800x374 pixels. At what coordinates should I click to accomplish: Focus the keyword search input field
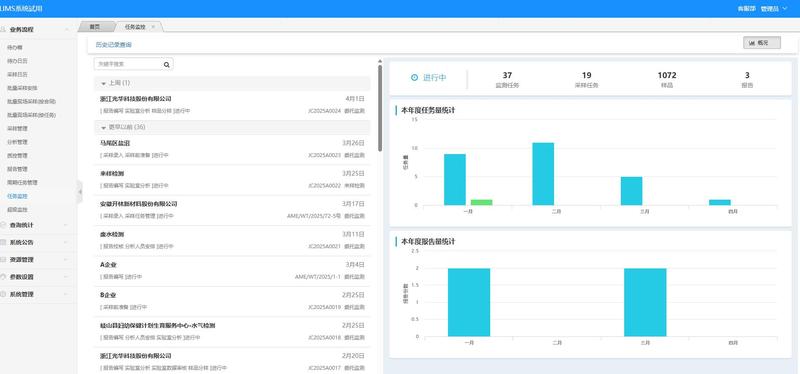point(128,64)
